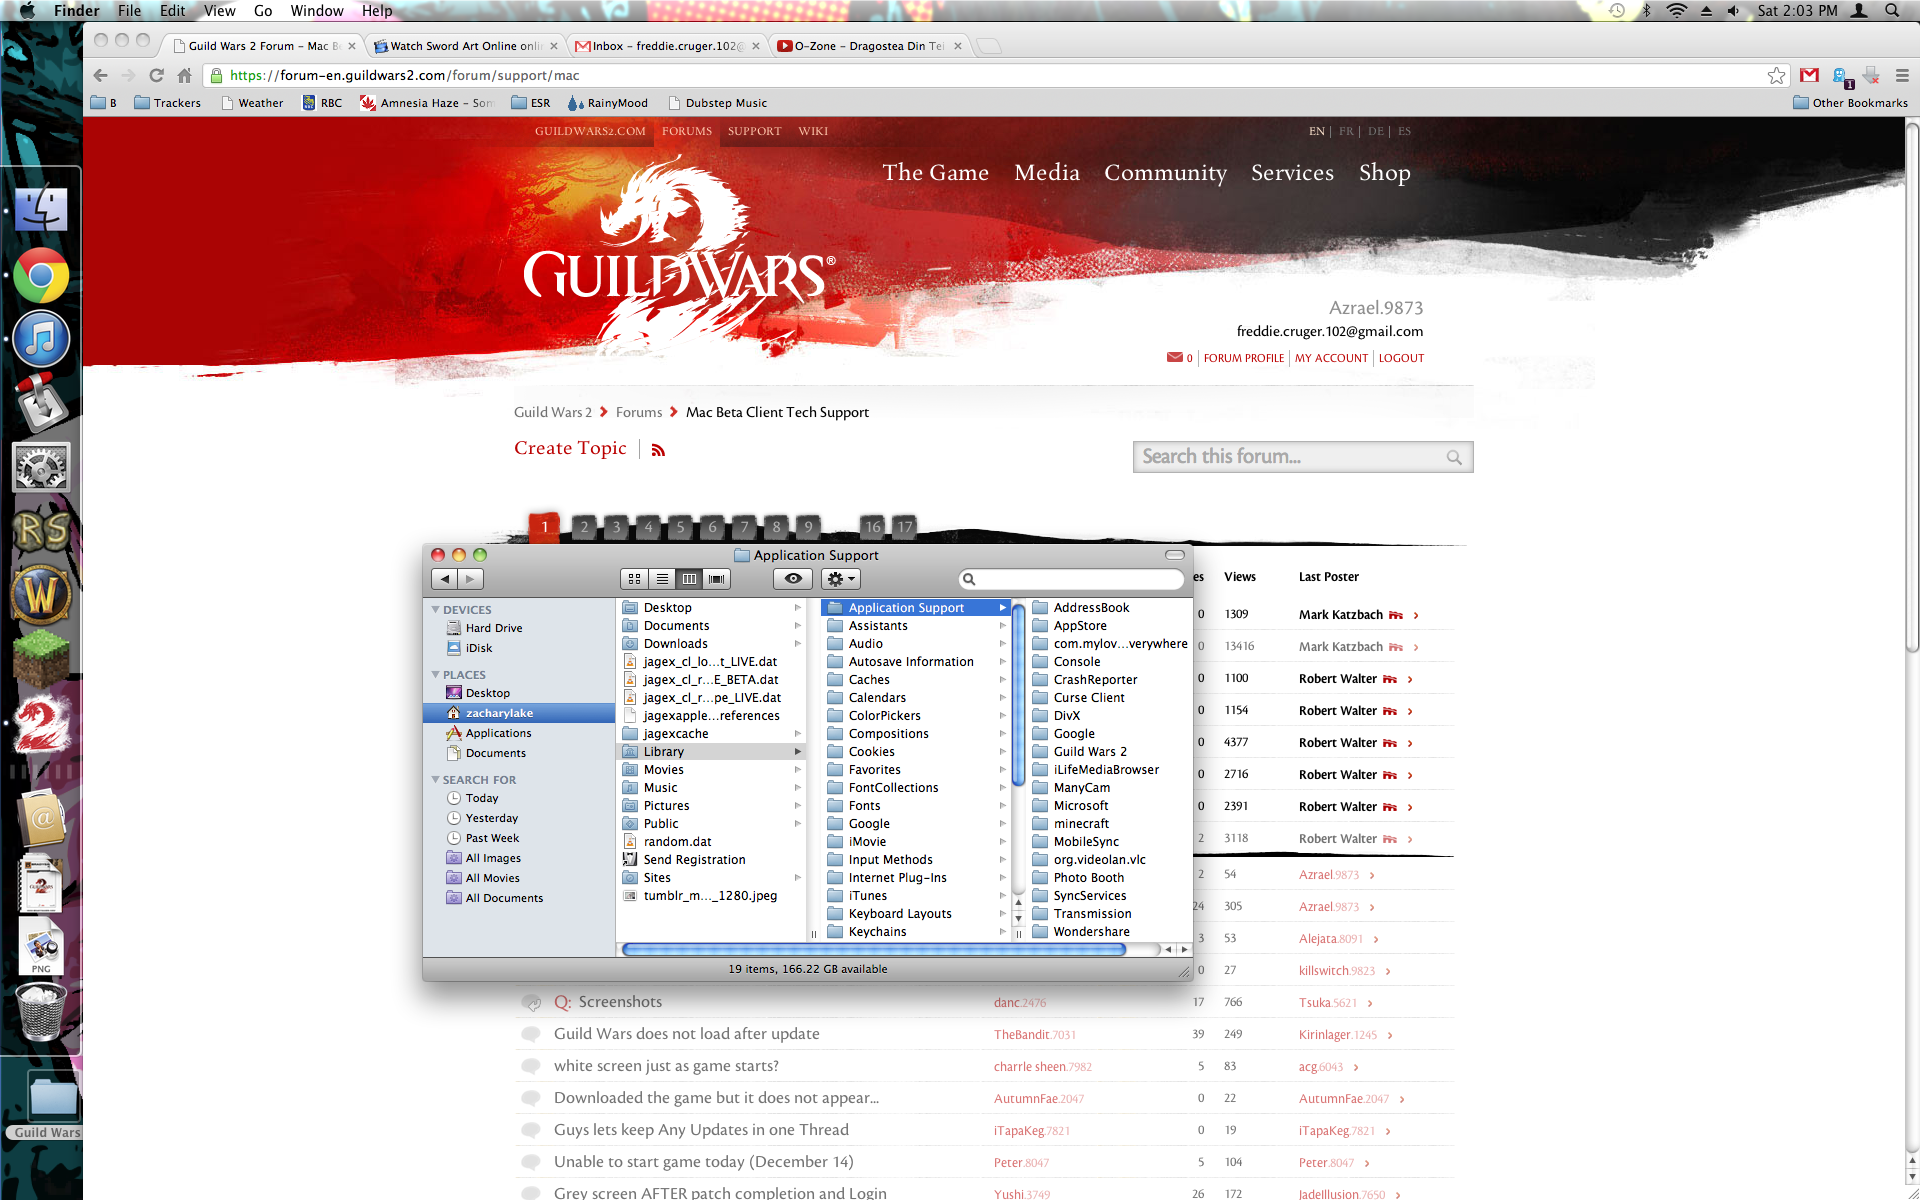Switch Finder to Cover Flow view
The width and height of the screenshot is (1920, 1200).
click(x=716, y=579)
